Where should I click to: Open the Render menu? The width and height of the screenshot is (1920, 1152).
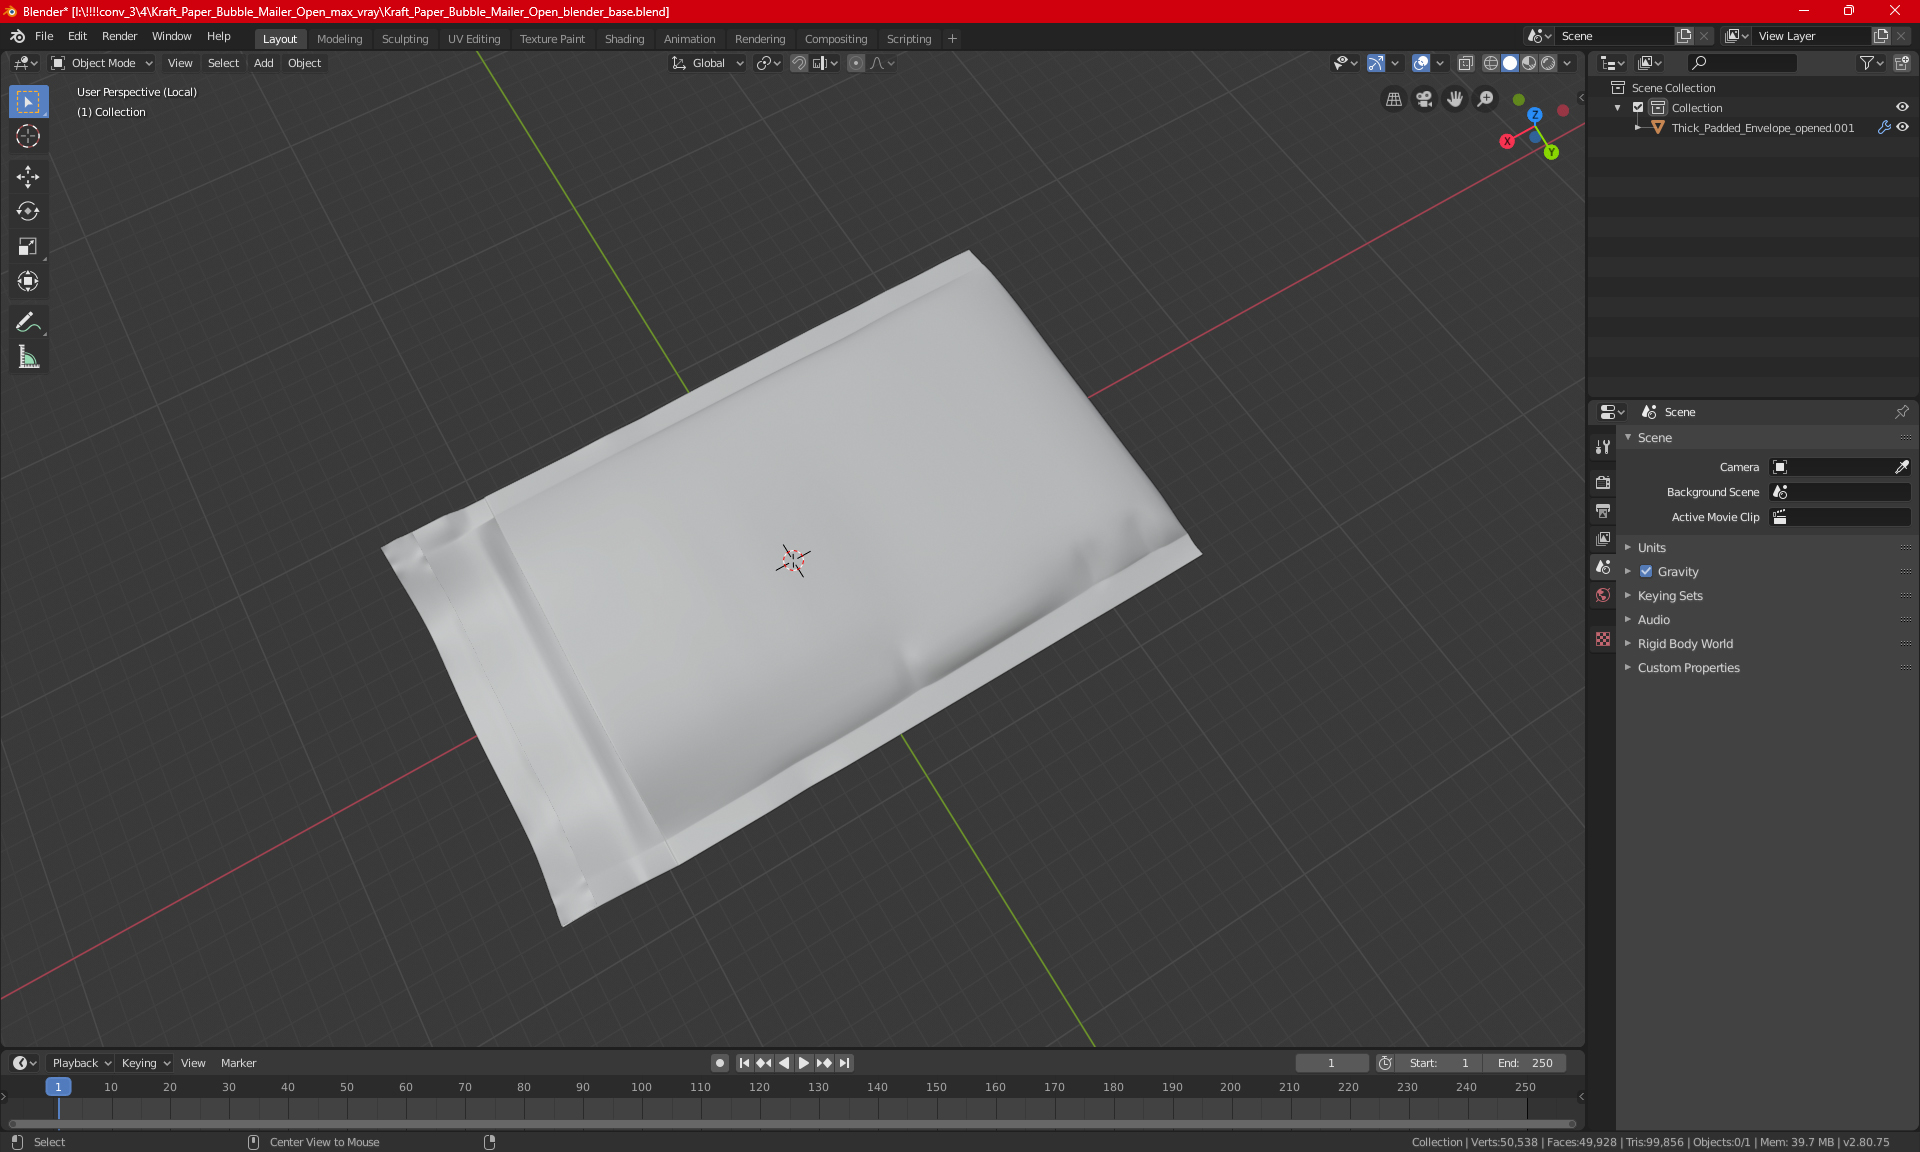tap(119, 36)
